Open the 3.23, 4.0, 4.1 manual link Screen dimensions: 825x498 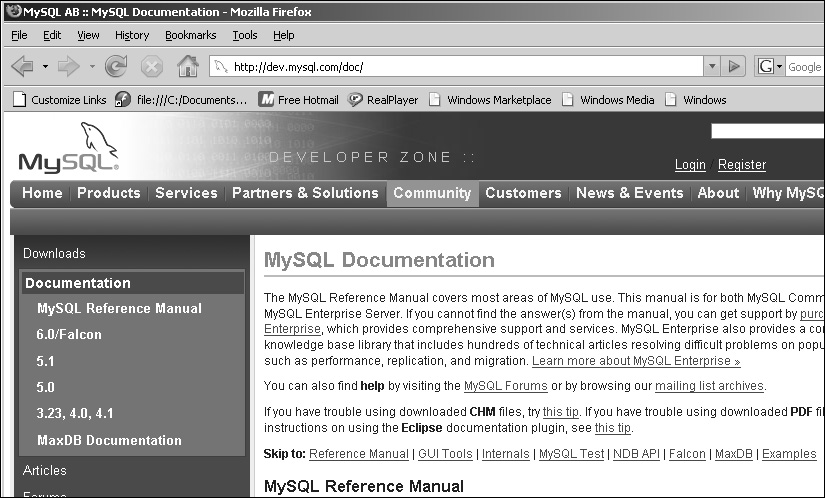point(75,413)
